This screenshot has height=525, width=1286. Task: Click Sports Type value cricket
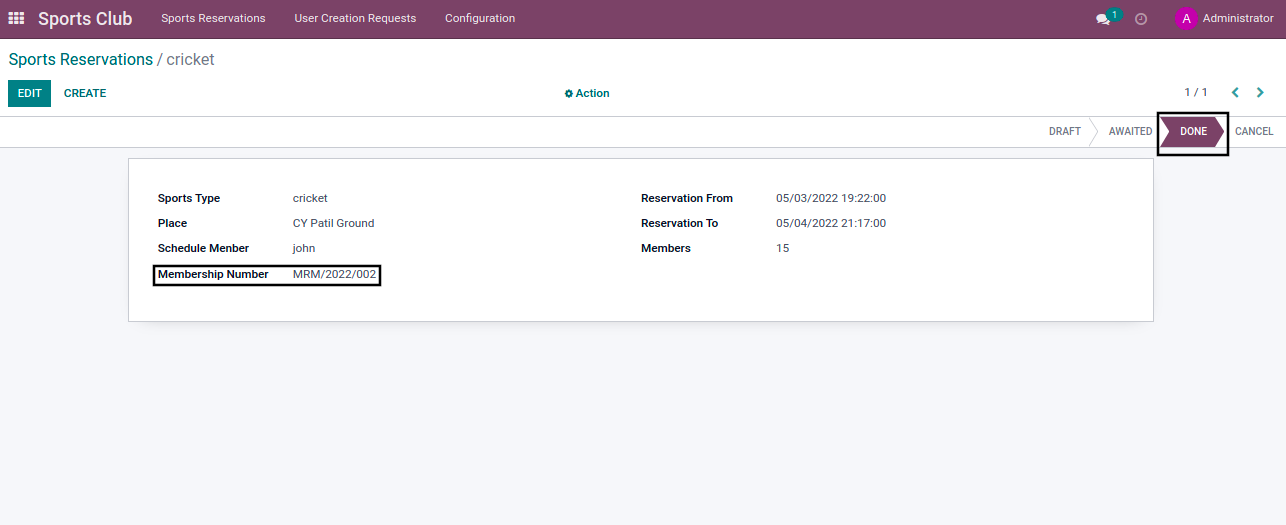tap(310, 198)
